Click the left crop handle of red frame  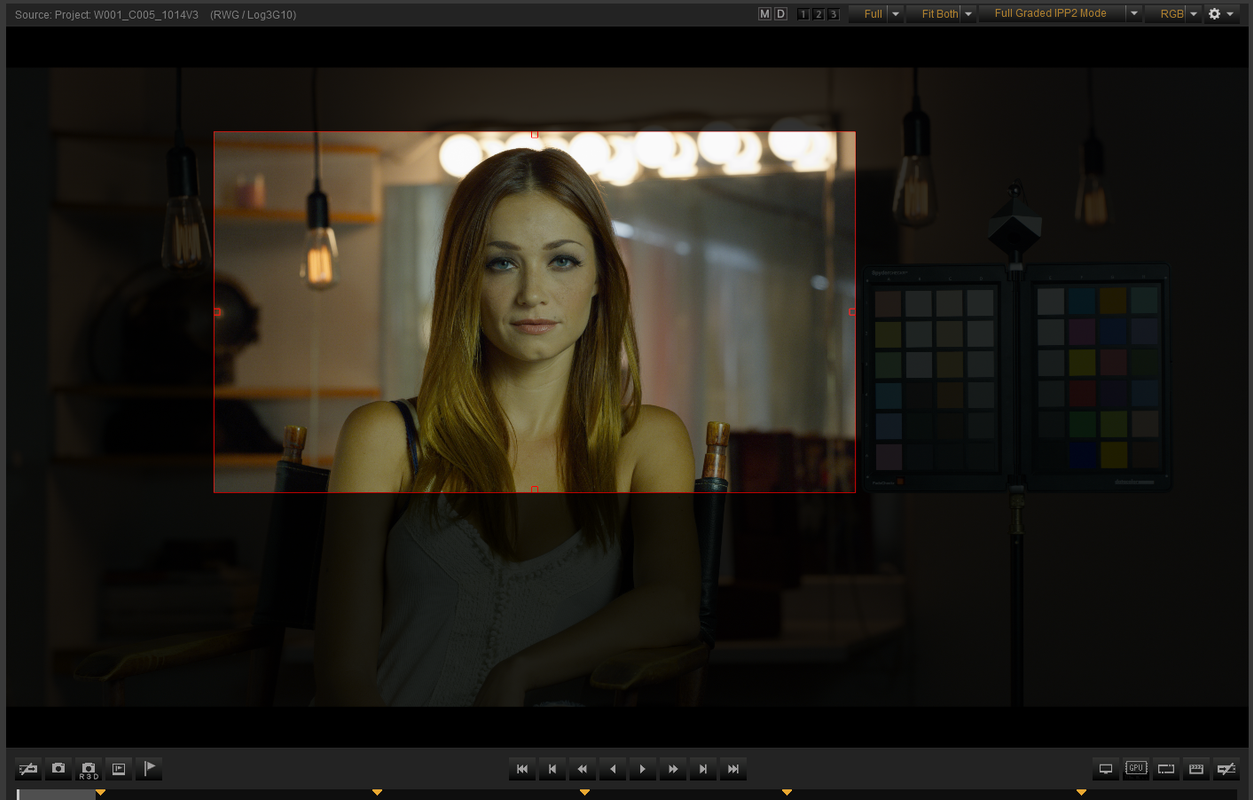click(x=217, y=312)
